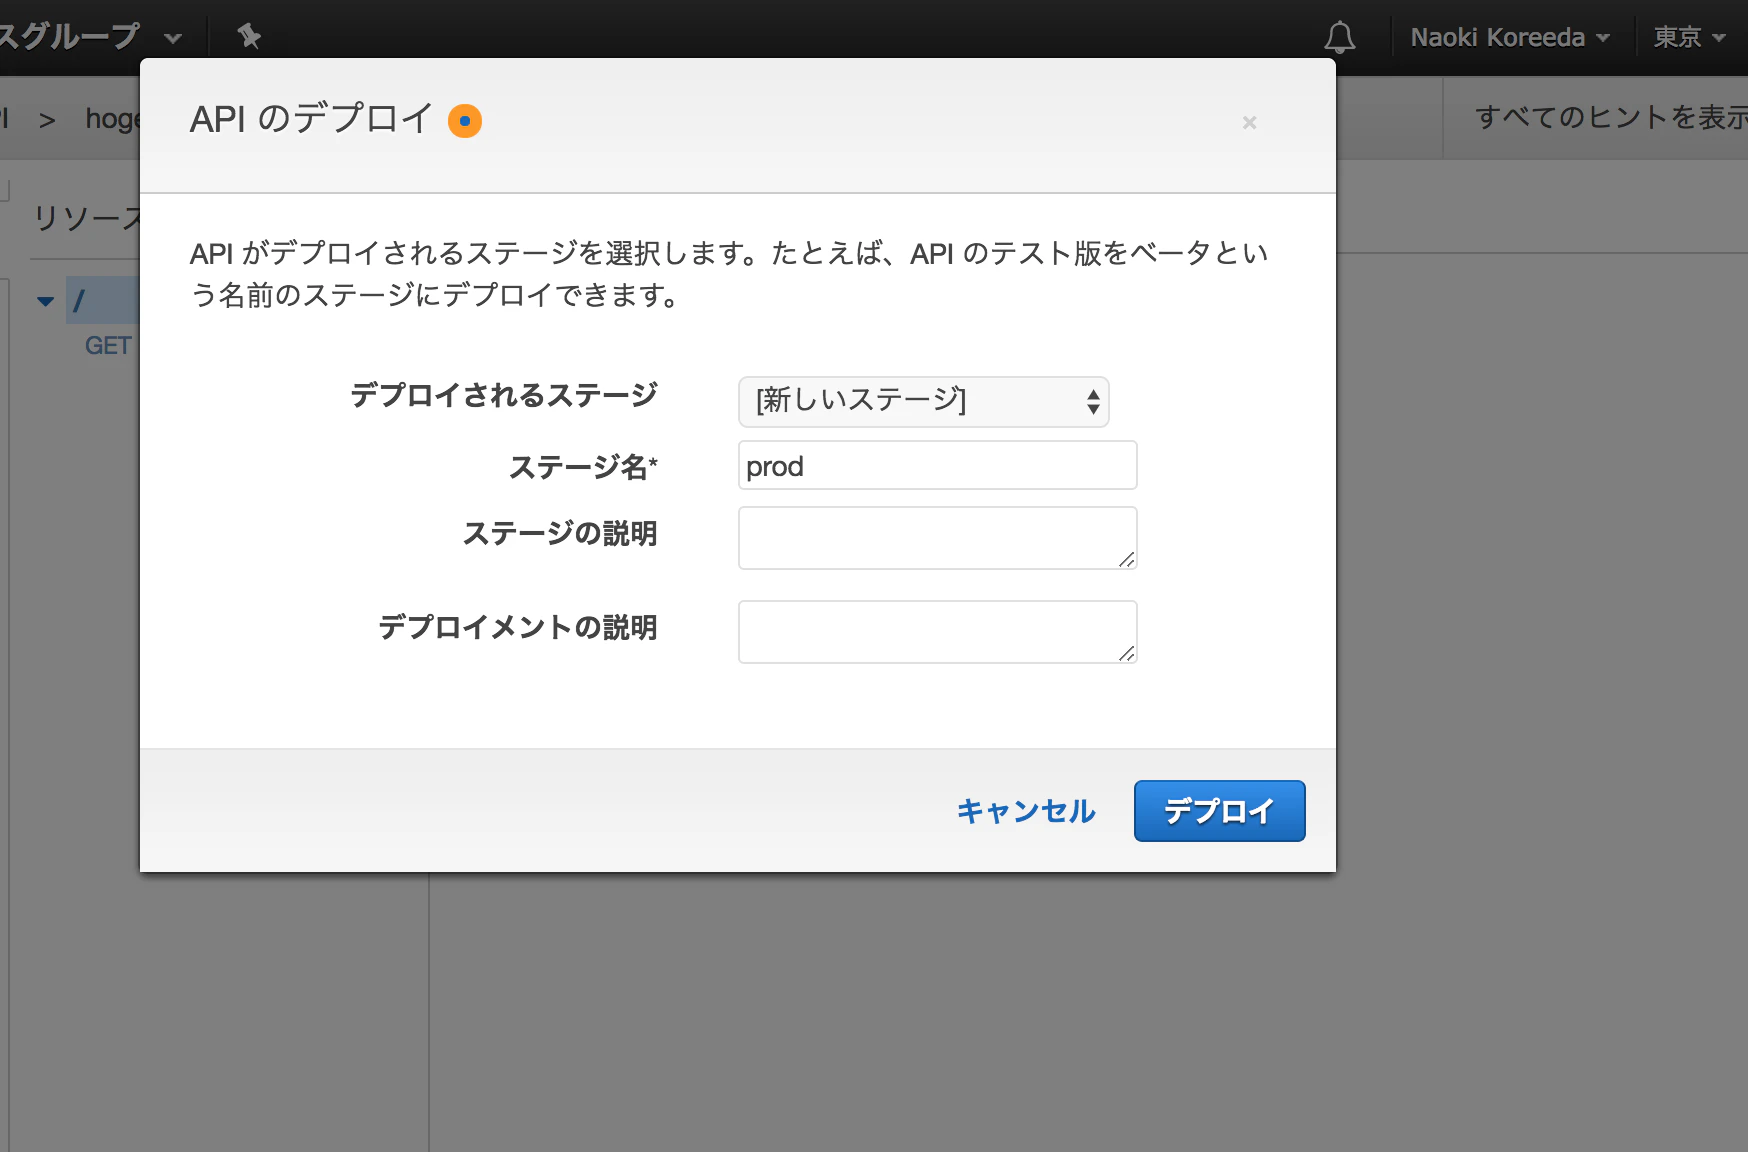The width and height of the screenshot is (1748, 1152).
Task: Click the デプロイメントの説明 text area
Action: [x=937, y=632]
